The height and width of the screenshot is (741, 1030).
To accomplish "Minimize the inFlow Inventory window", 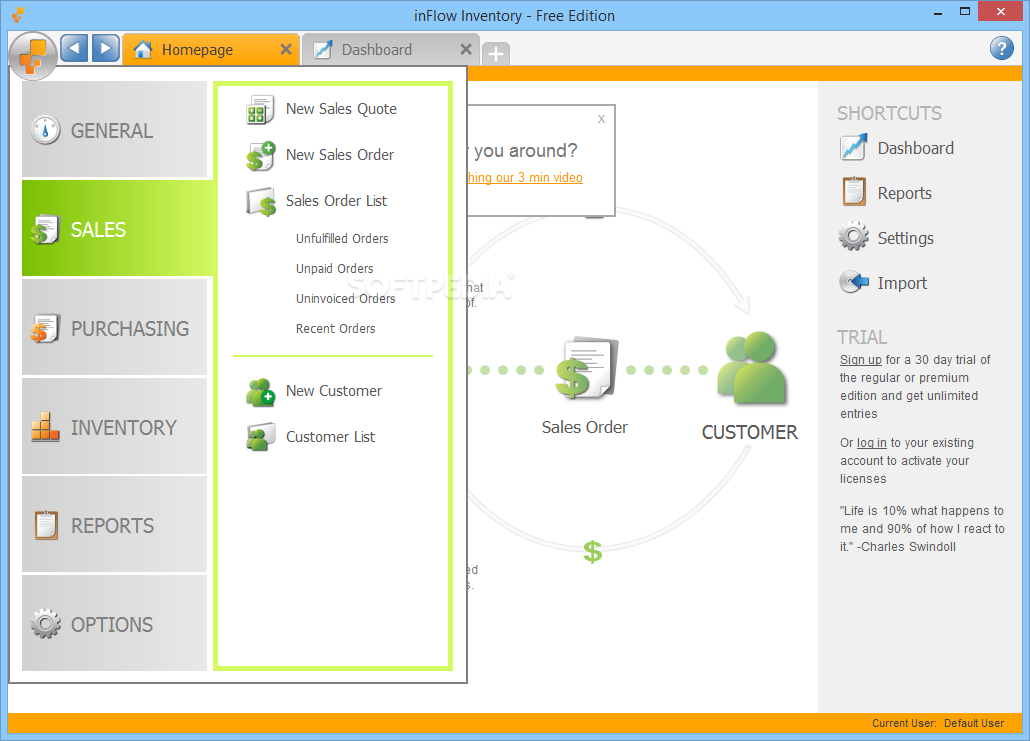I will [x=938, y=12].
